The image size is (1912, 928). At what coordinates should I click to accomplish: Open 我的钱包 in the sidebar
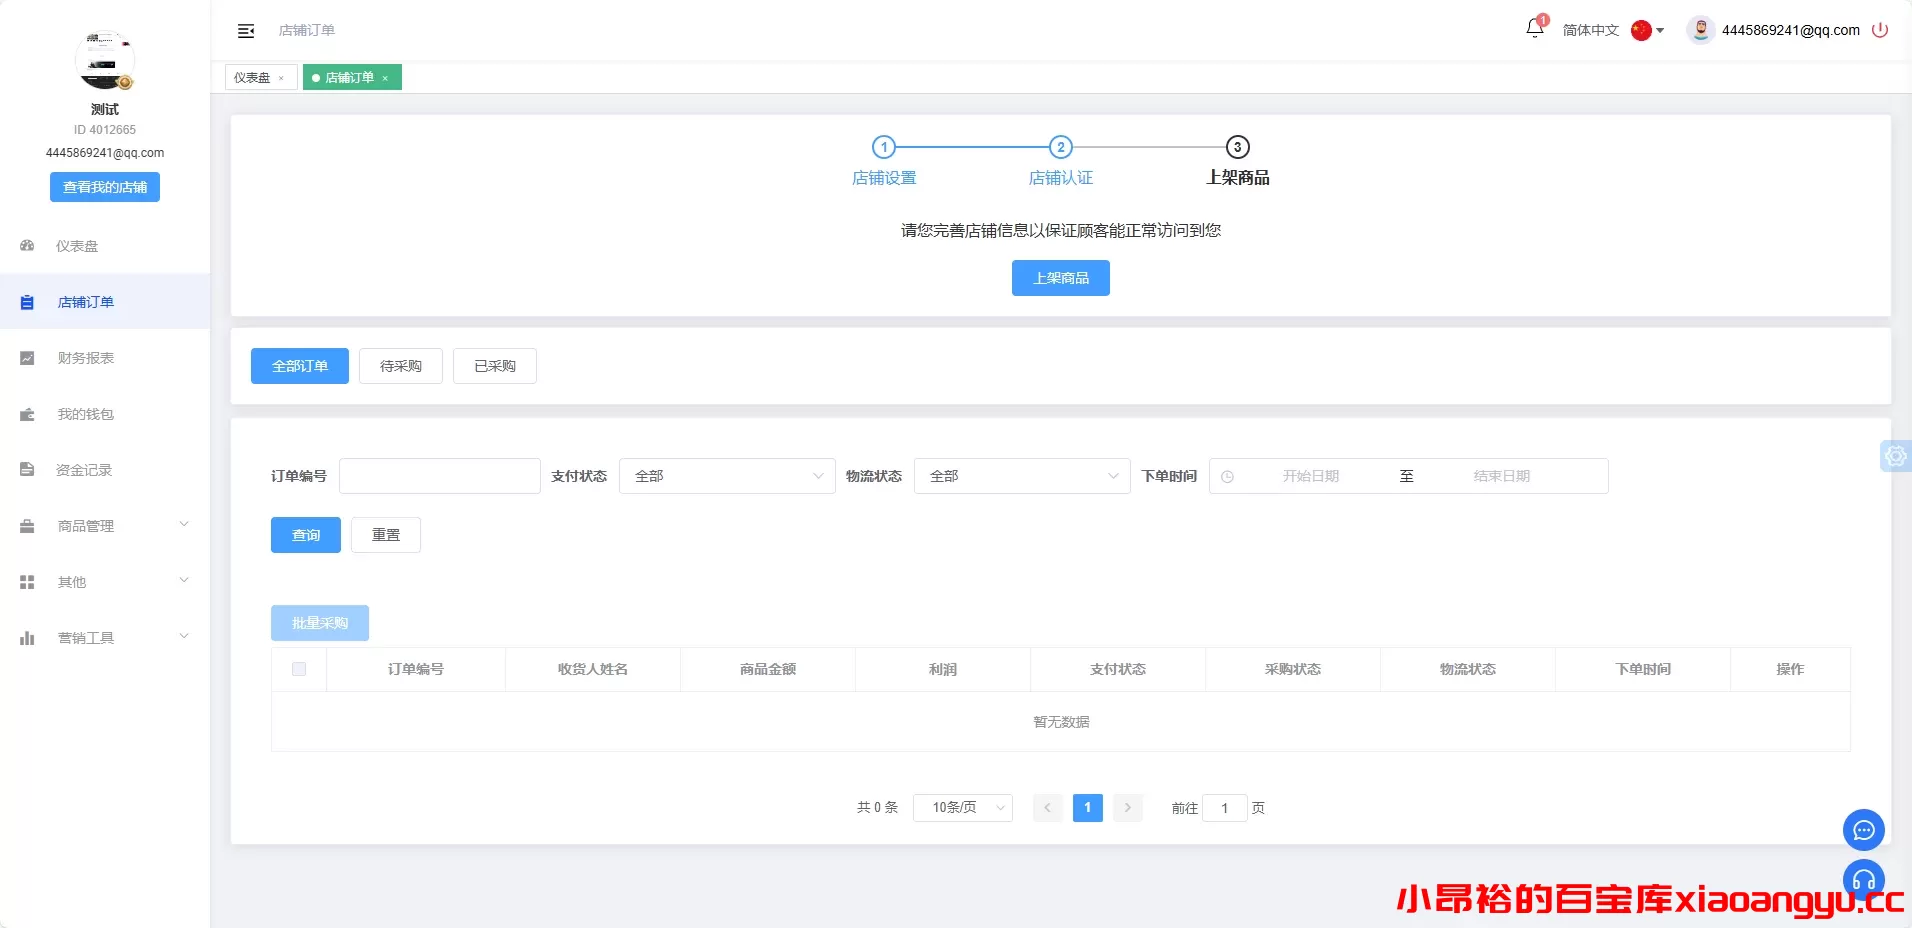tap(85, 414)
